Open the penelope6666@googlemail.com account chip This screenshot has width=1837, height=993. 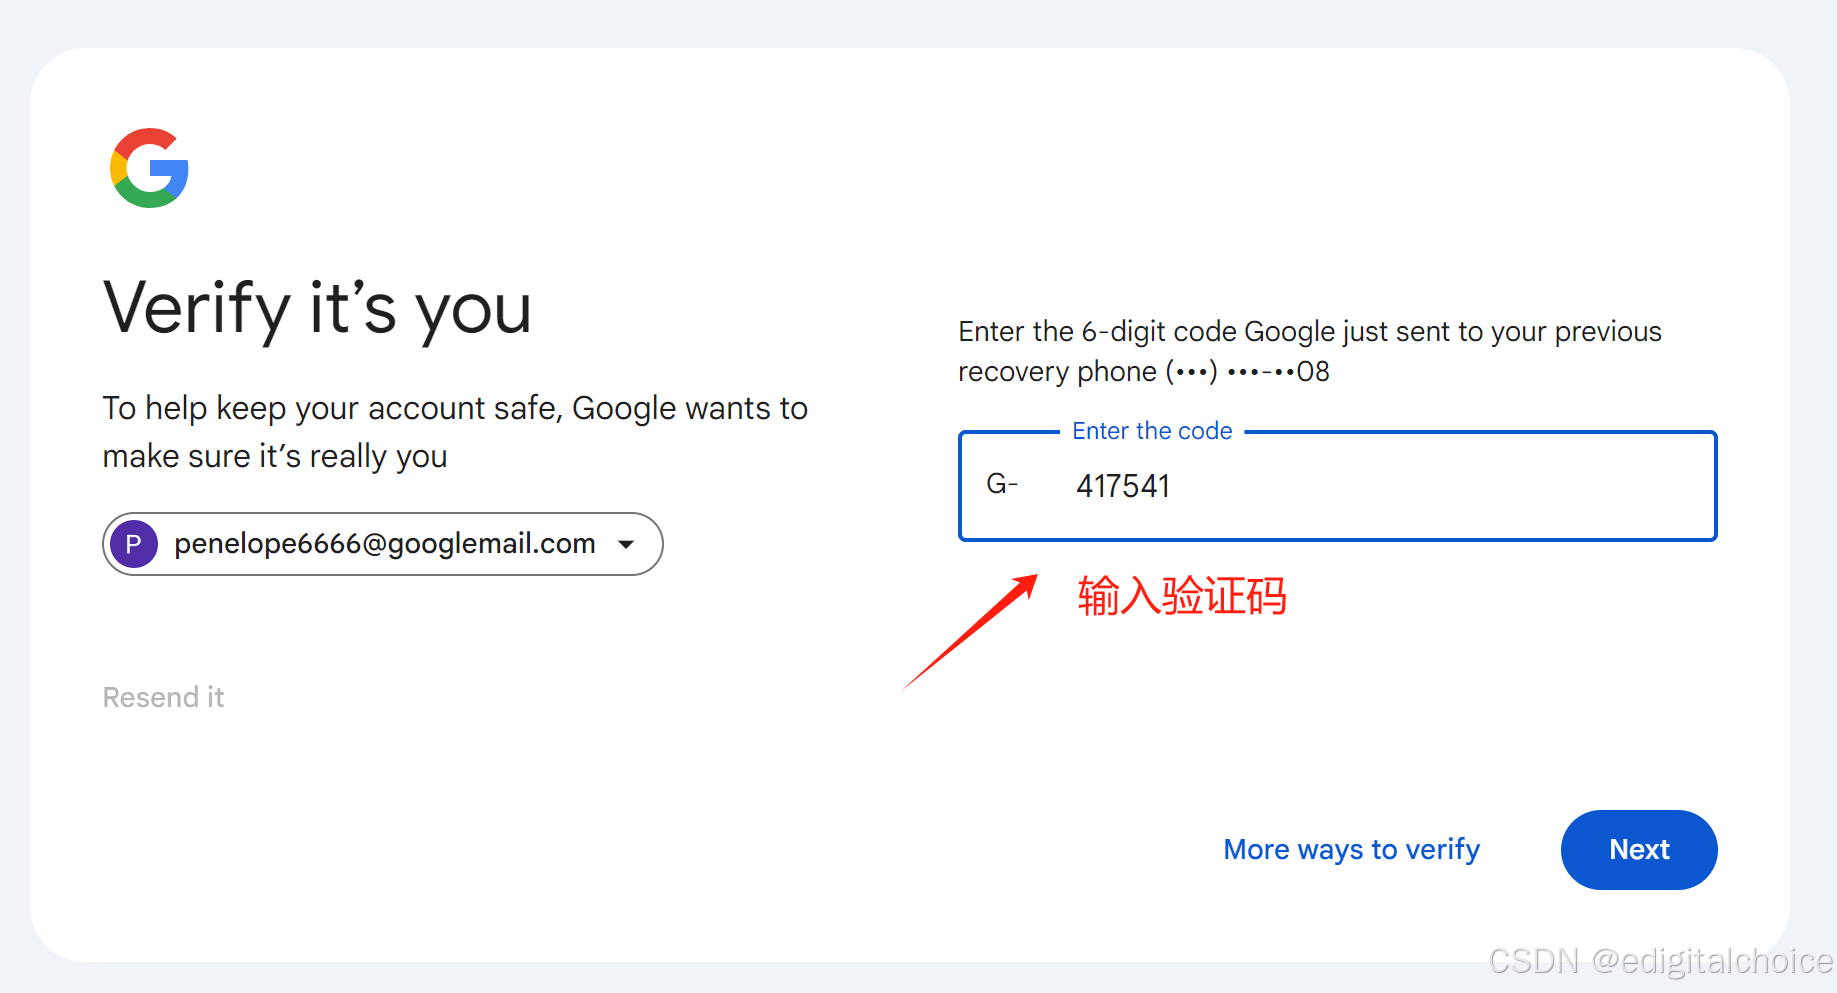point(383,544)
